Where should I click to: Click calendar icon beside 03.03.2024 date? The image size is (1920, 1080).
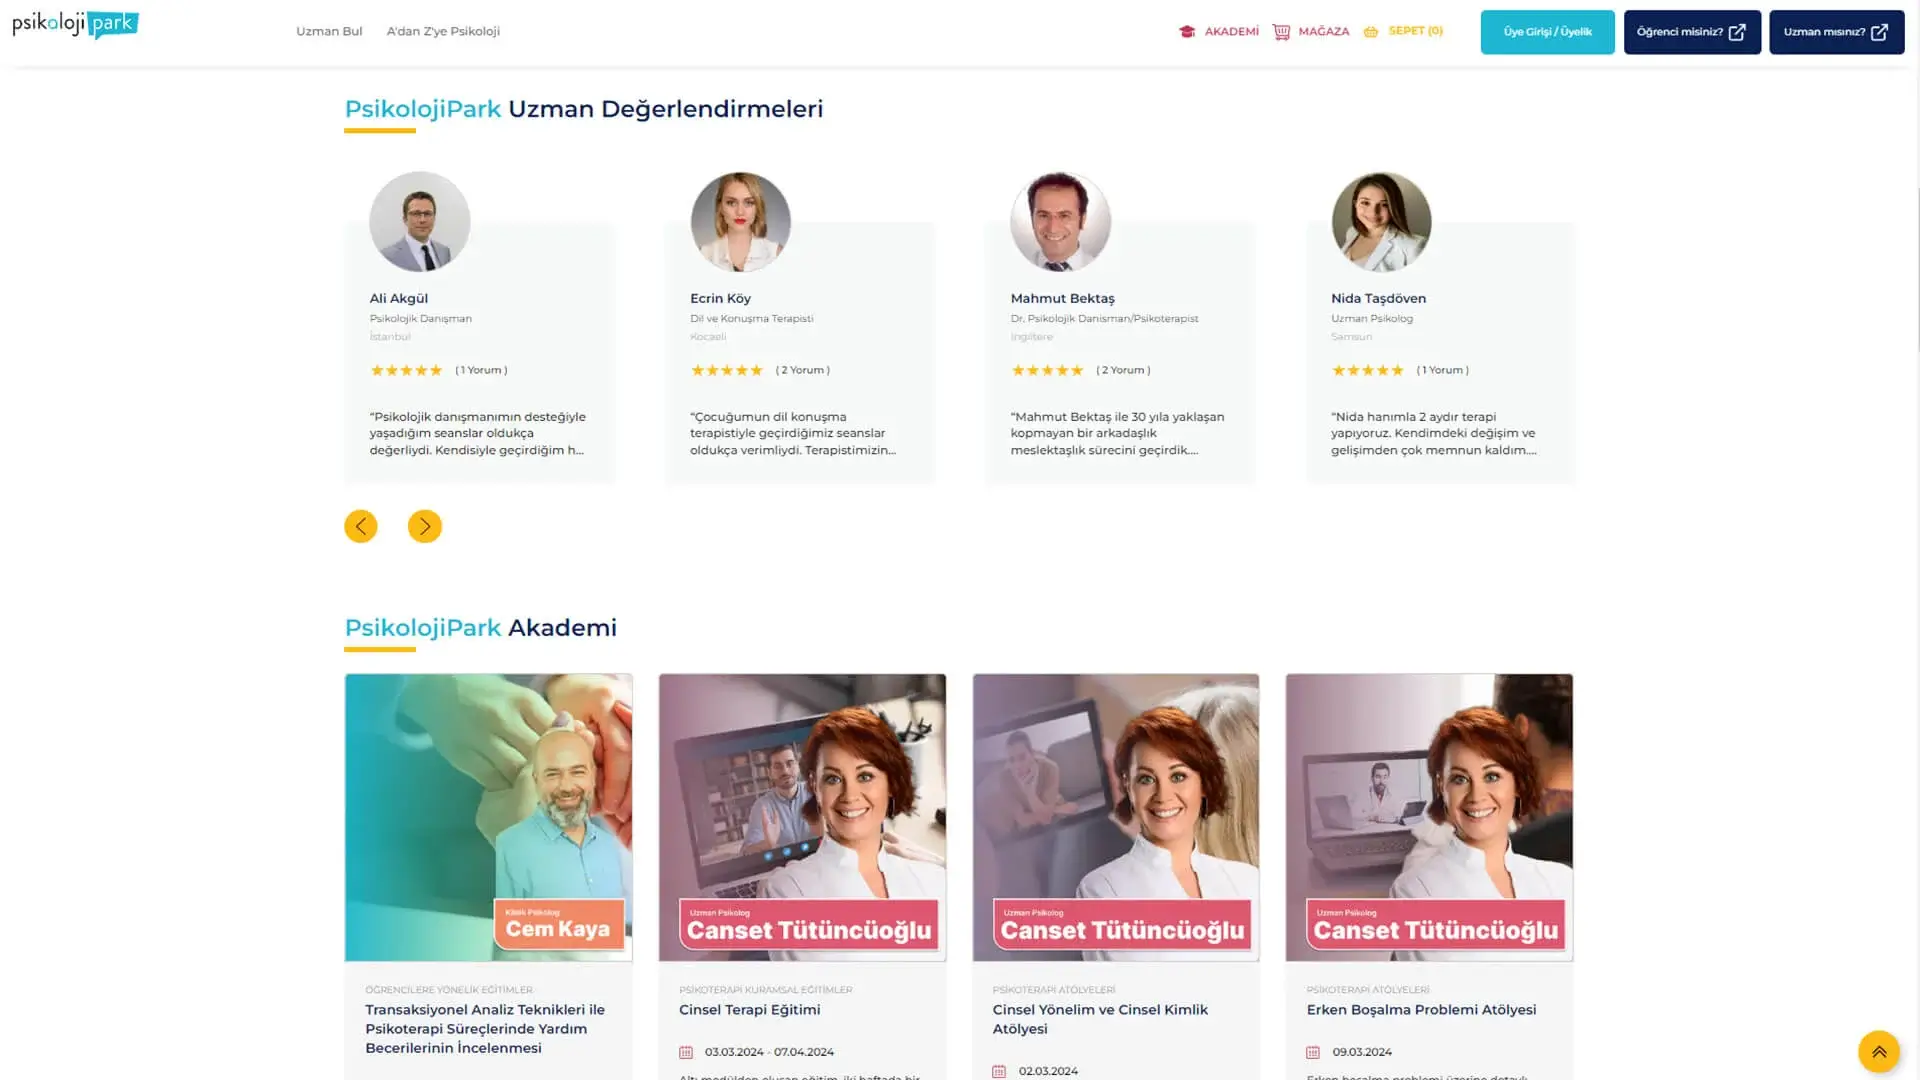coord(686,1052)
